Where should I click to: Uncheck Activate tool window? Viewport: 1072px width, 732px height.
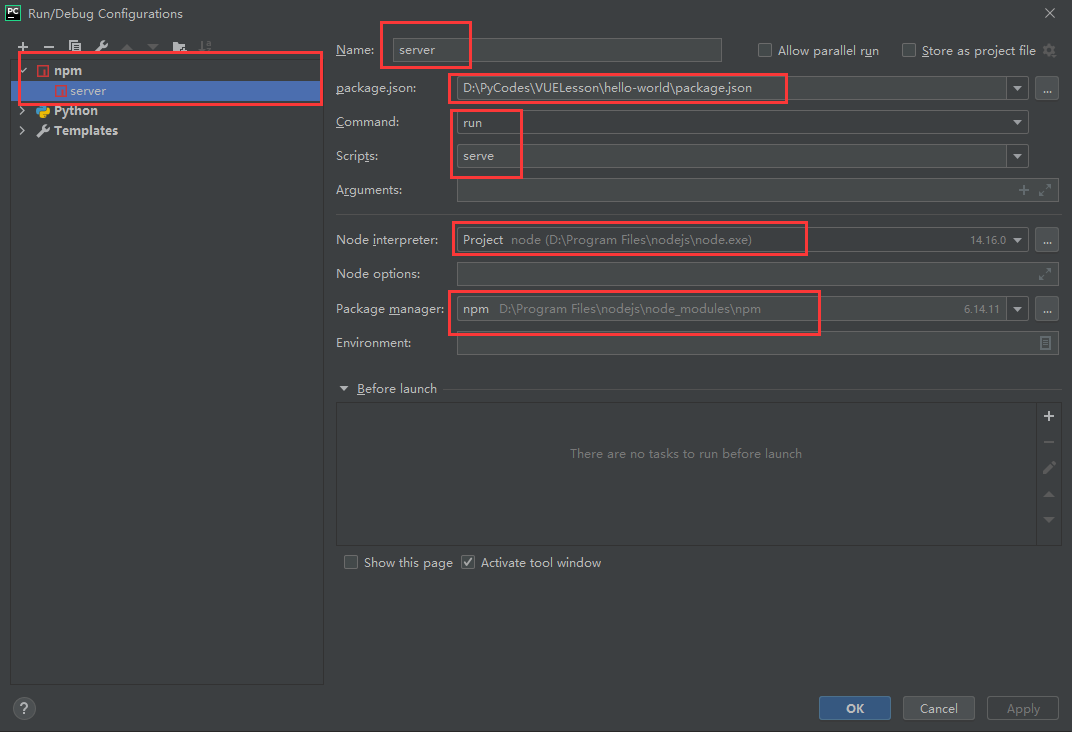tap(468, 562)
